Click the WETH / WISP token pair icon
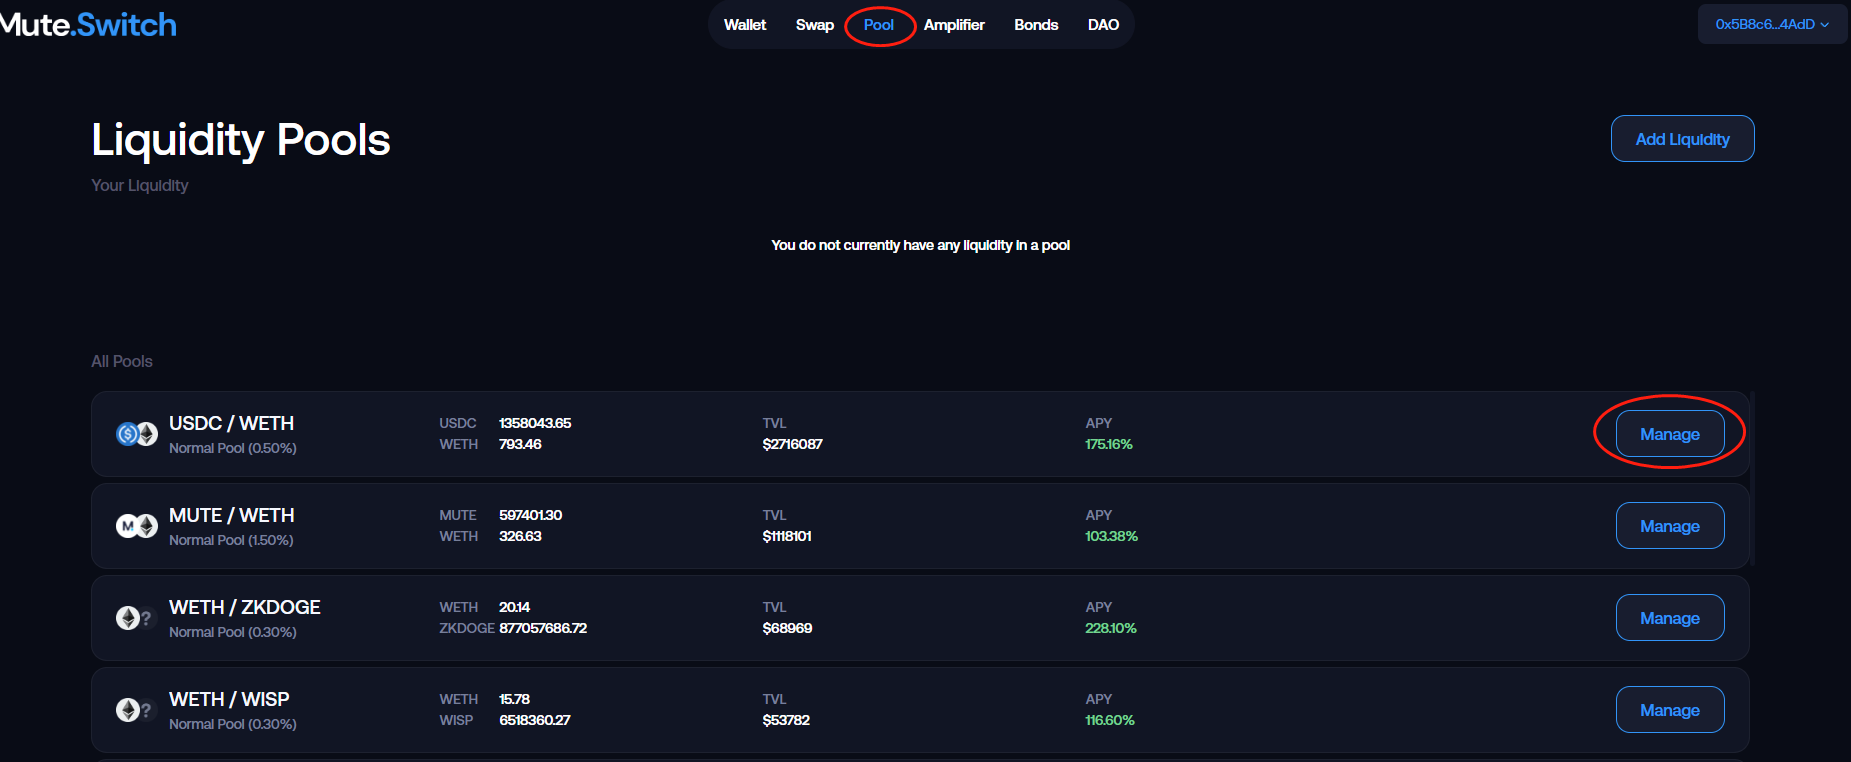 [x=135, y=710]
